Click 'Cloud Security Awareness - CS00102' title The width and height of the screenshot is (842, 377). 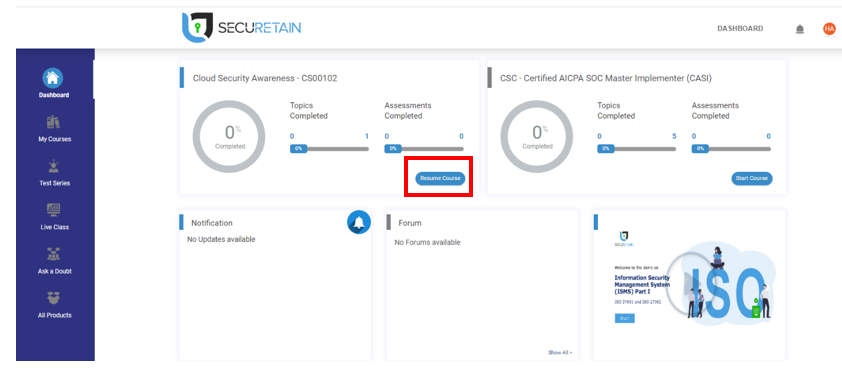pyautogui.click(x=265, y=78)
